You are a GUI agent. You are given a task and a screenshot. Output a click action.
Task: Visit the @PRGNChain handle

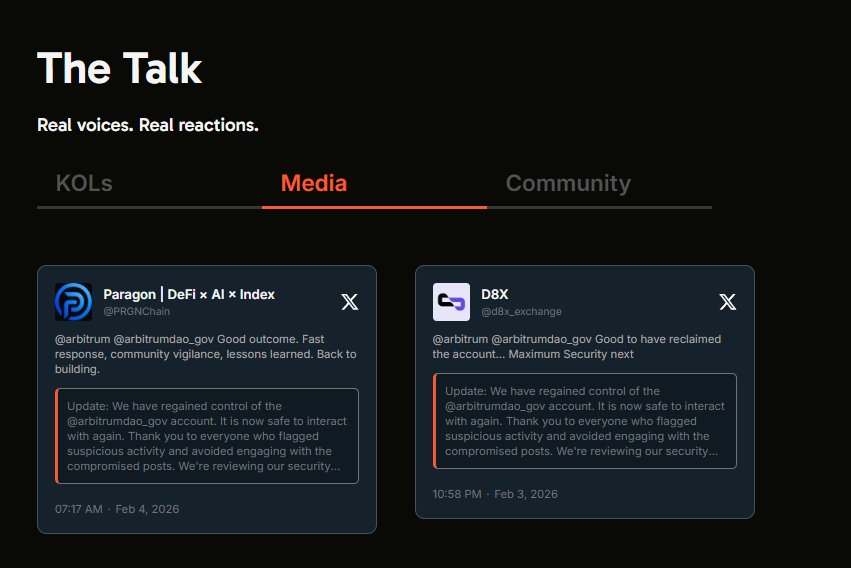[137, 311]
